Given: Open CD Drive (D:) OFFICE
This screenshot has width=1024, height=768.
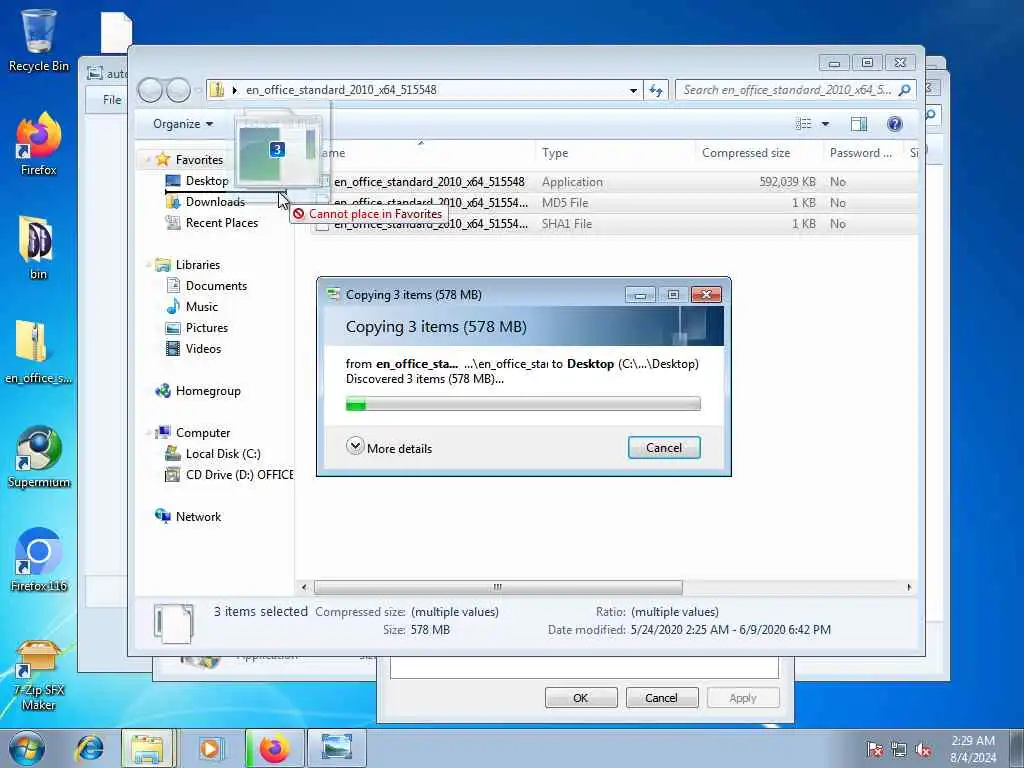Looking at the screenshot, I should pyautogui.click(x=229, y=474).
